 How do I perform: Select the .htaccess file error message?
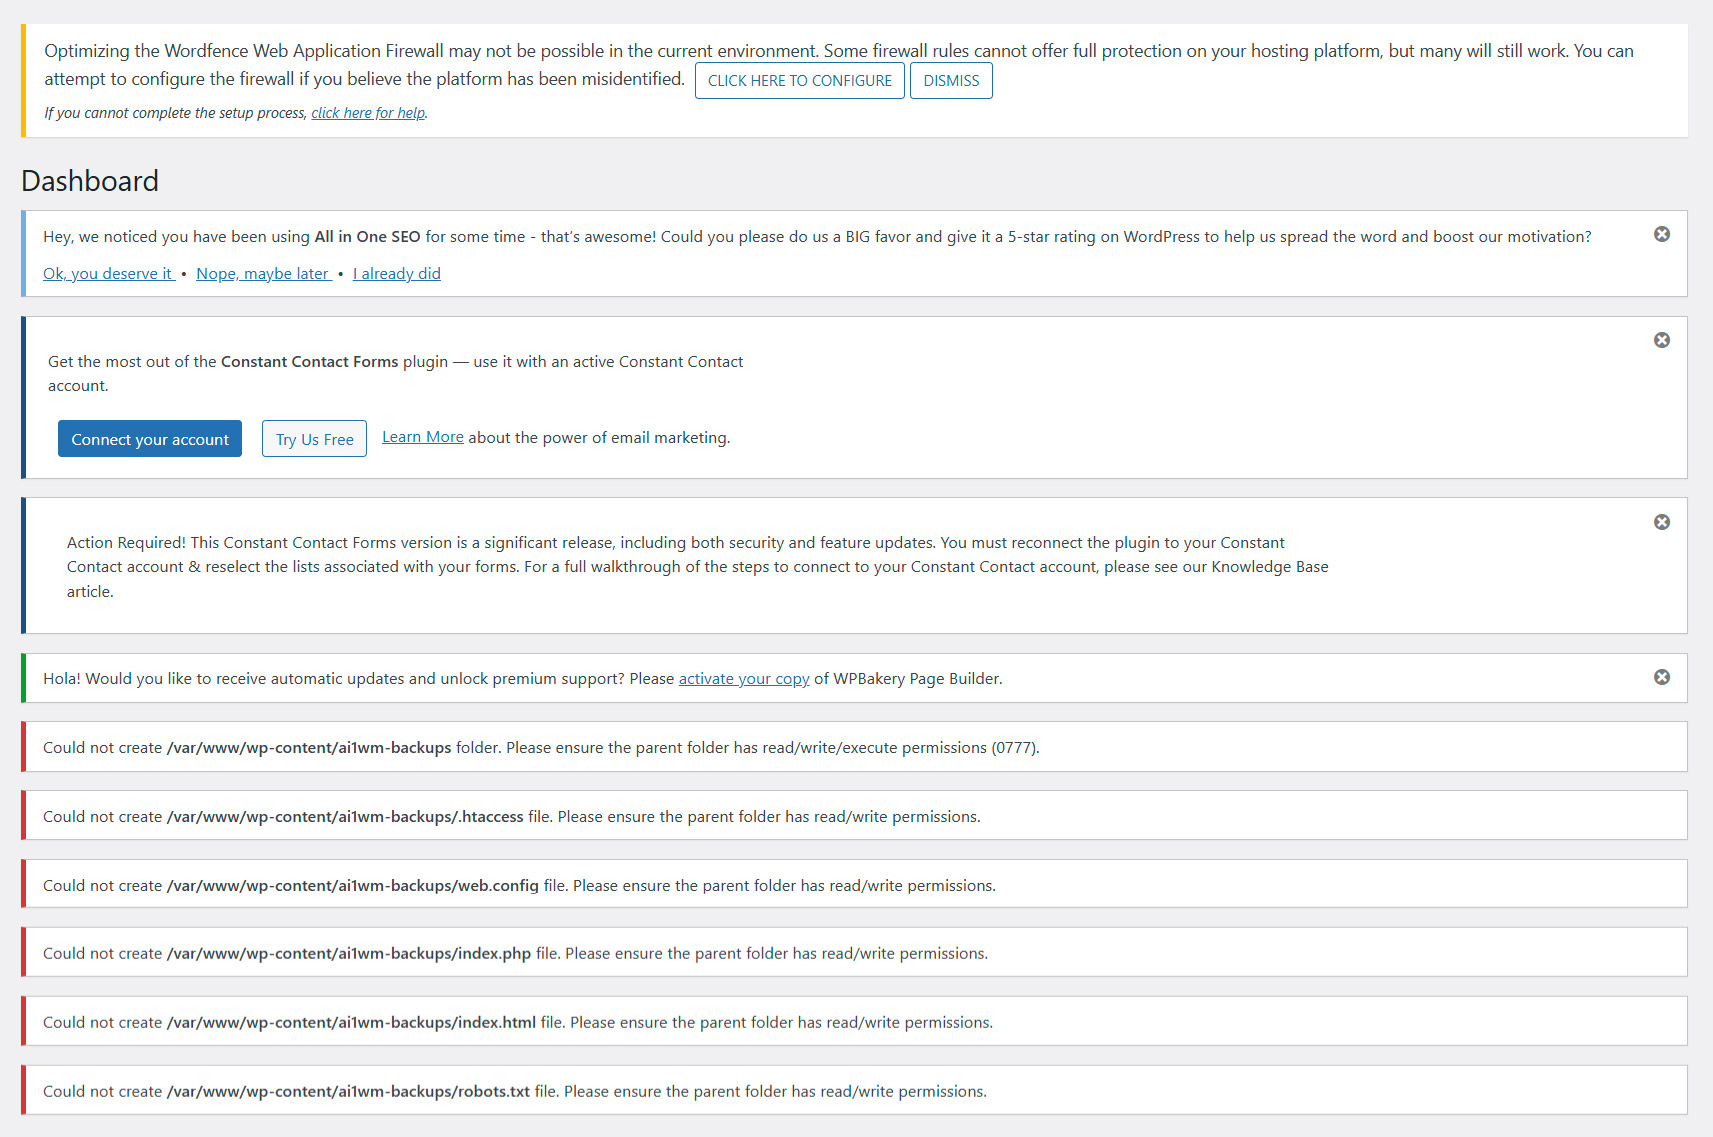(512, 817)
